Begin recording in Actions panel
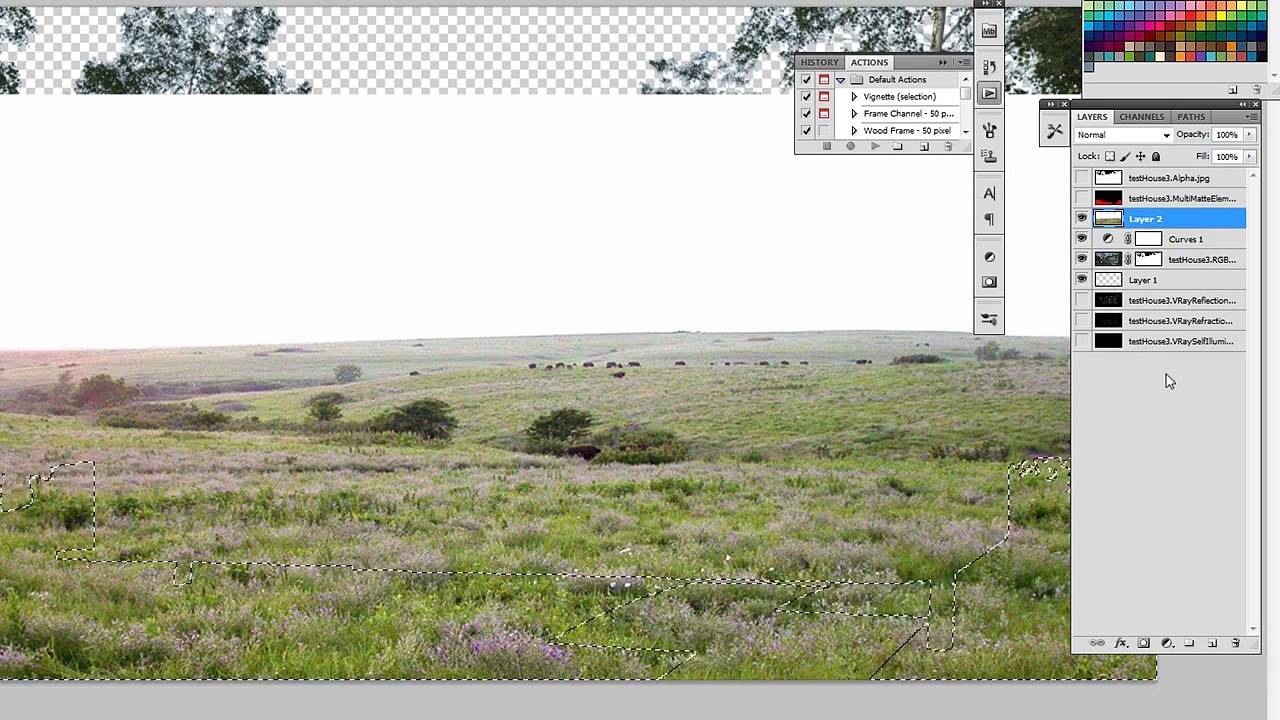 [x=851, y=147]
